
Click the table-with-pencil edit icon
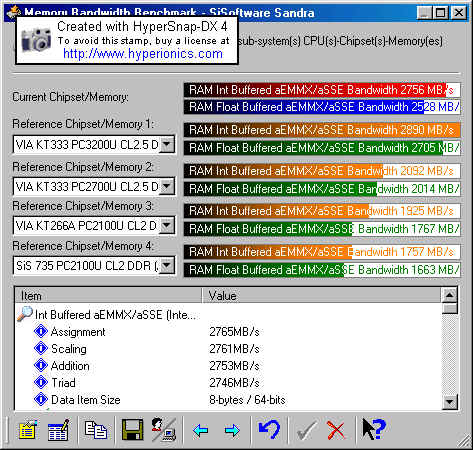[x=58, y=430]
